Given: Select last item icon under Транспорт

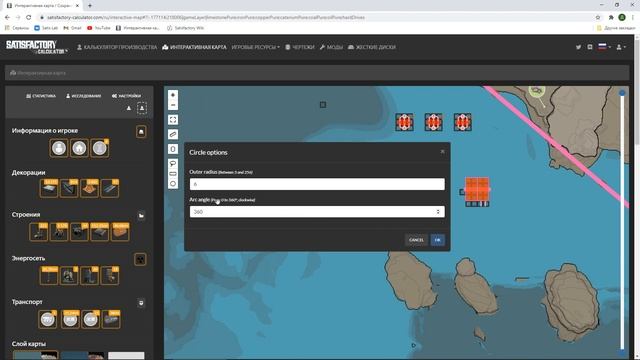Looking at the screenshot, I should coord(111,319).
